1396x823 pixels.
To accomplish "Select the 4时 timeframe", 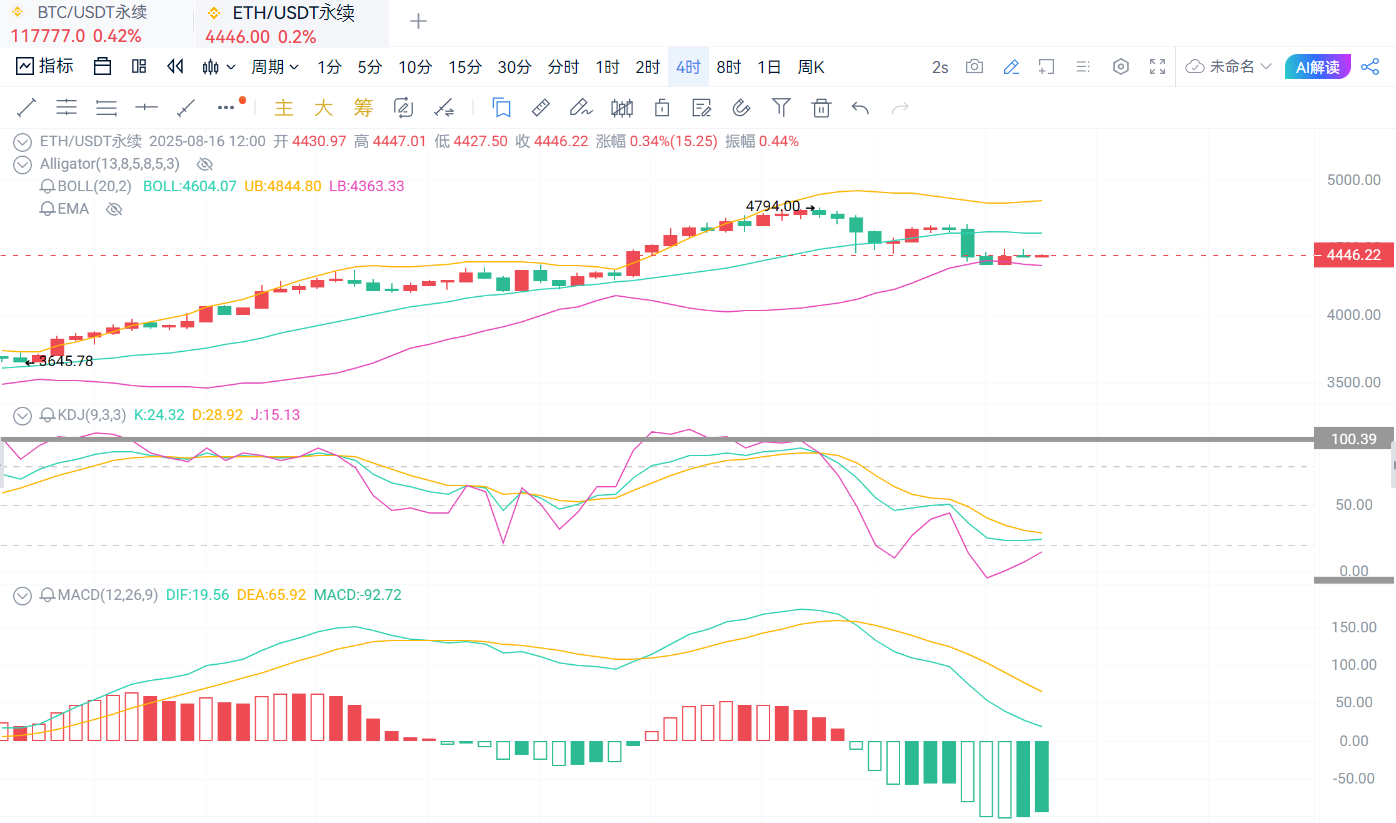I will 688,67.
